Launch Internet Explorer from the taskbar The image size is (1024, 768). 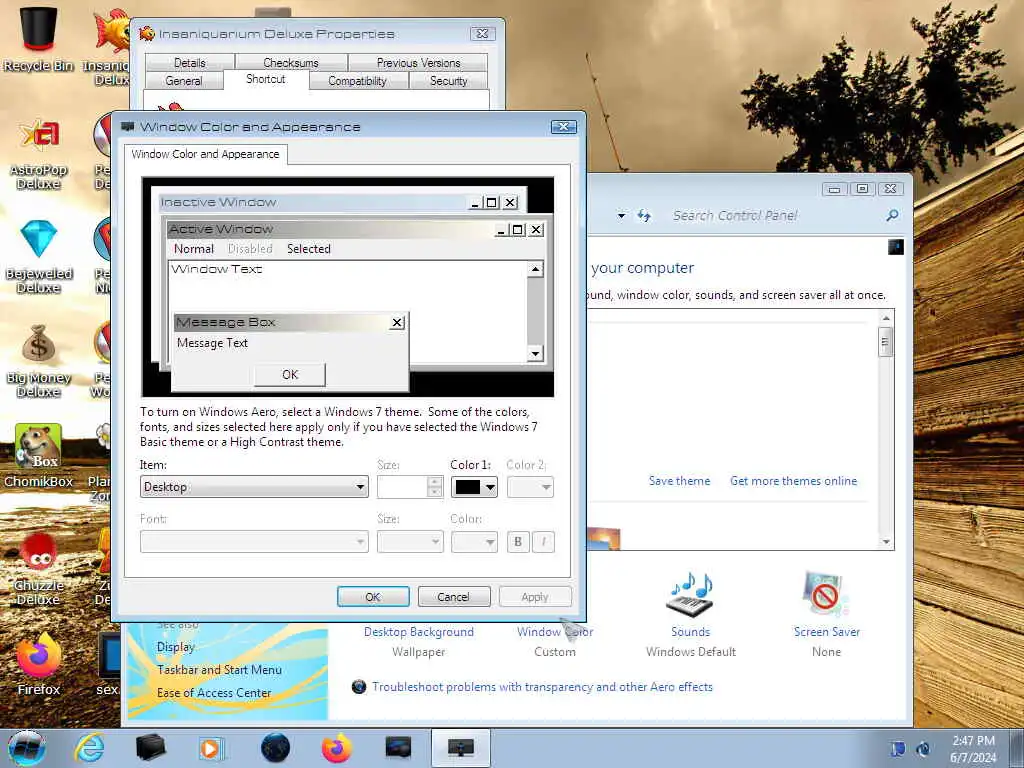point(89,748)
